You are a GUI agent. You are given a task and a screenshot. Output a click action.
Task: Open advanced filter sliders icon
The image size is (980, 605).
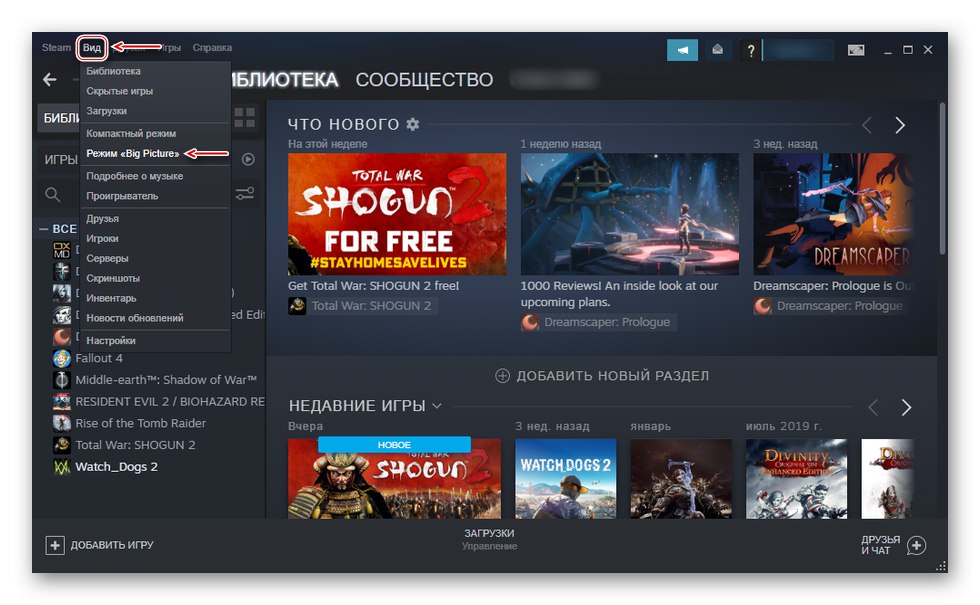(x=245, y=194)
